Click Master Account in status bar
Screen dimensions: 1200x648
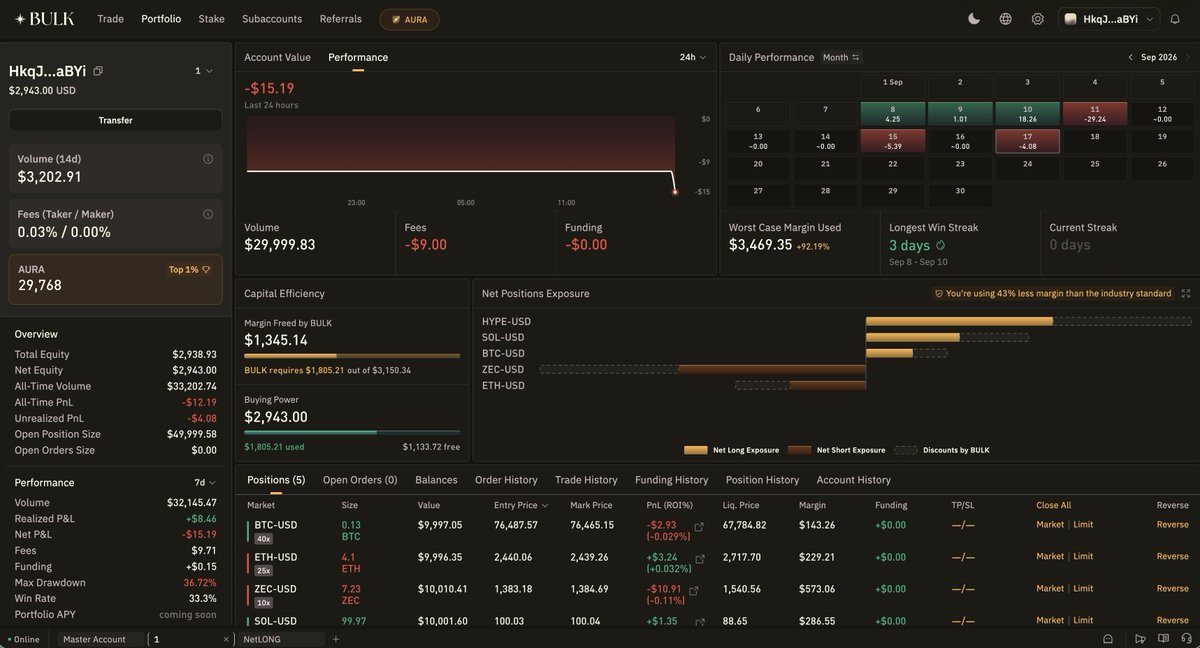(x=94, y=639)
